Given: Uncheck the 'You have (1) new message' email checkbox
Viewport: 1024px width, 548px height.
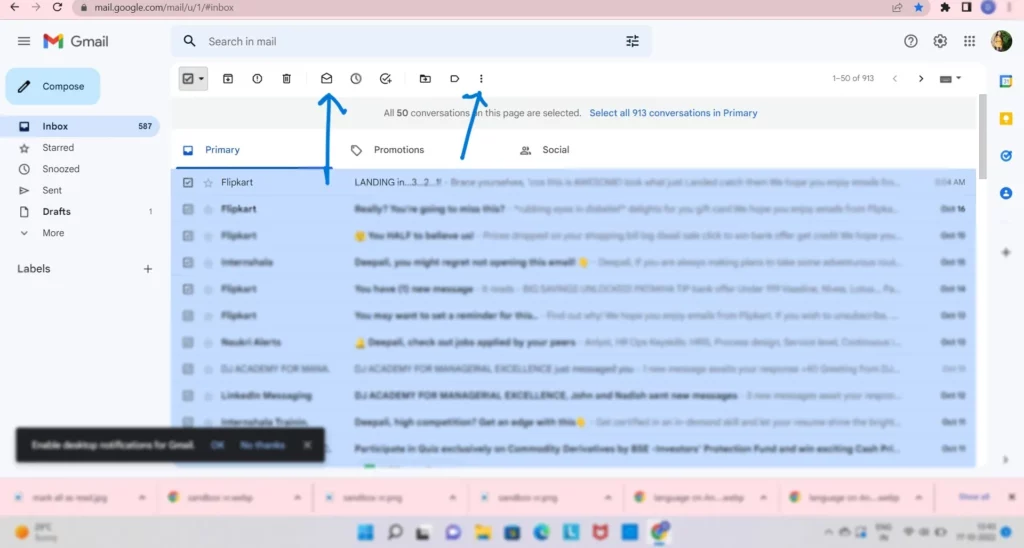Looking at the screenshot, I should click(x=188, y=289).
